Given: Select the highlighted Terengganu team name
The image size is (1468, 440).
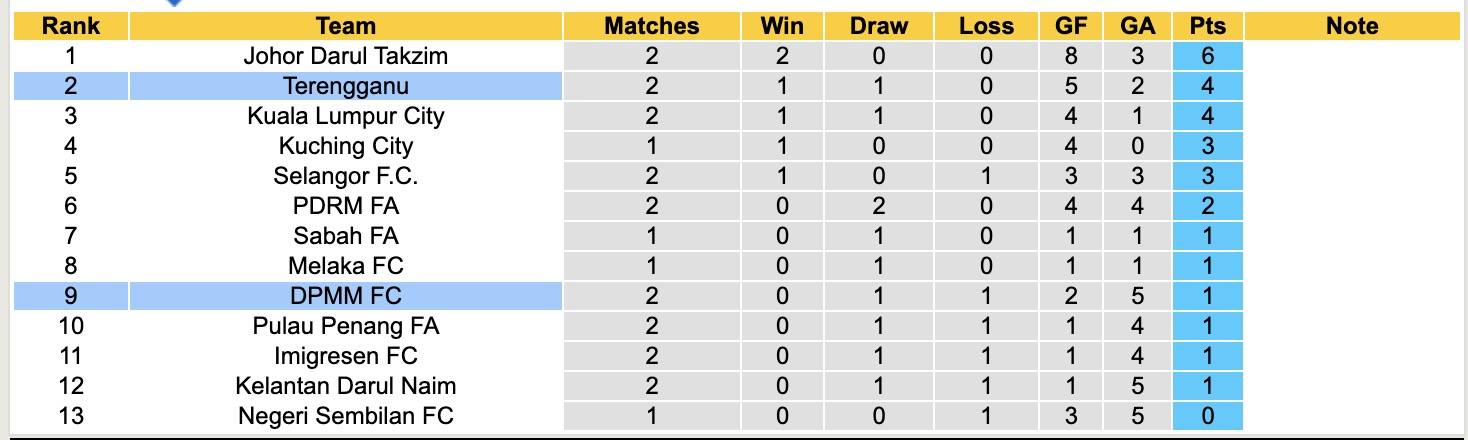Looking at the screenshot, I should 345,86.
